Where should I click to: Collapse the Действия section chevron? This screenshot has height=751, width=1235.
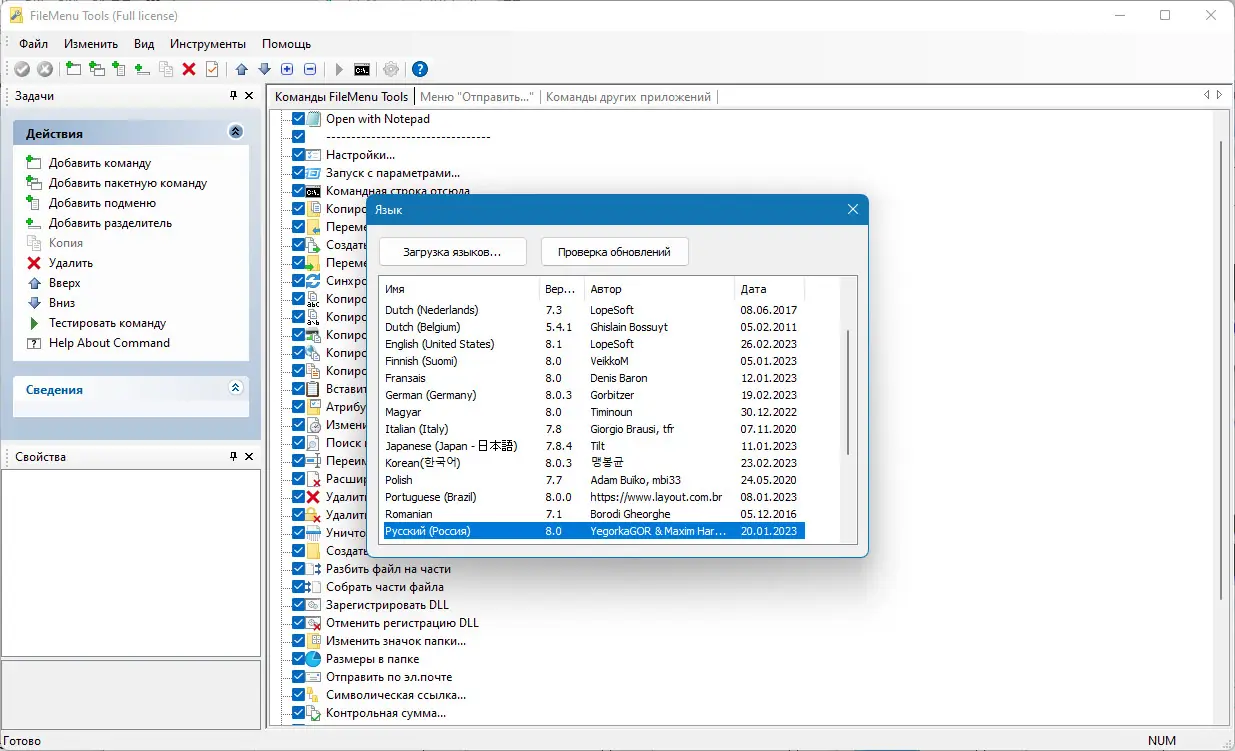[236, 132]
